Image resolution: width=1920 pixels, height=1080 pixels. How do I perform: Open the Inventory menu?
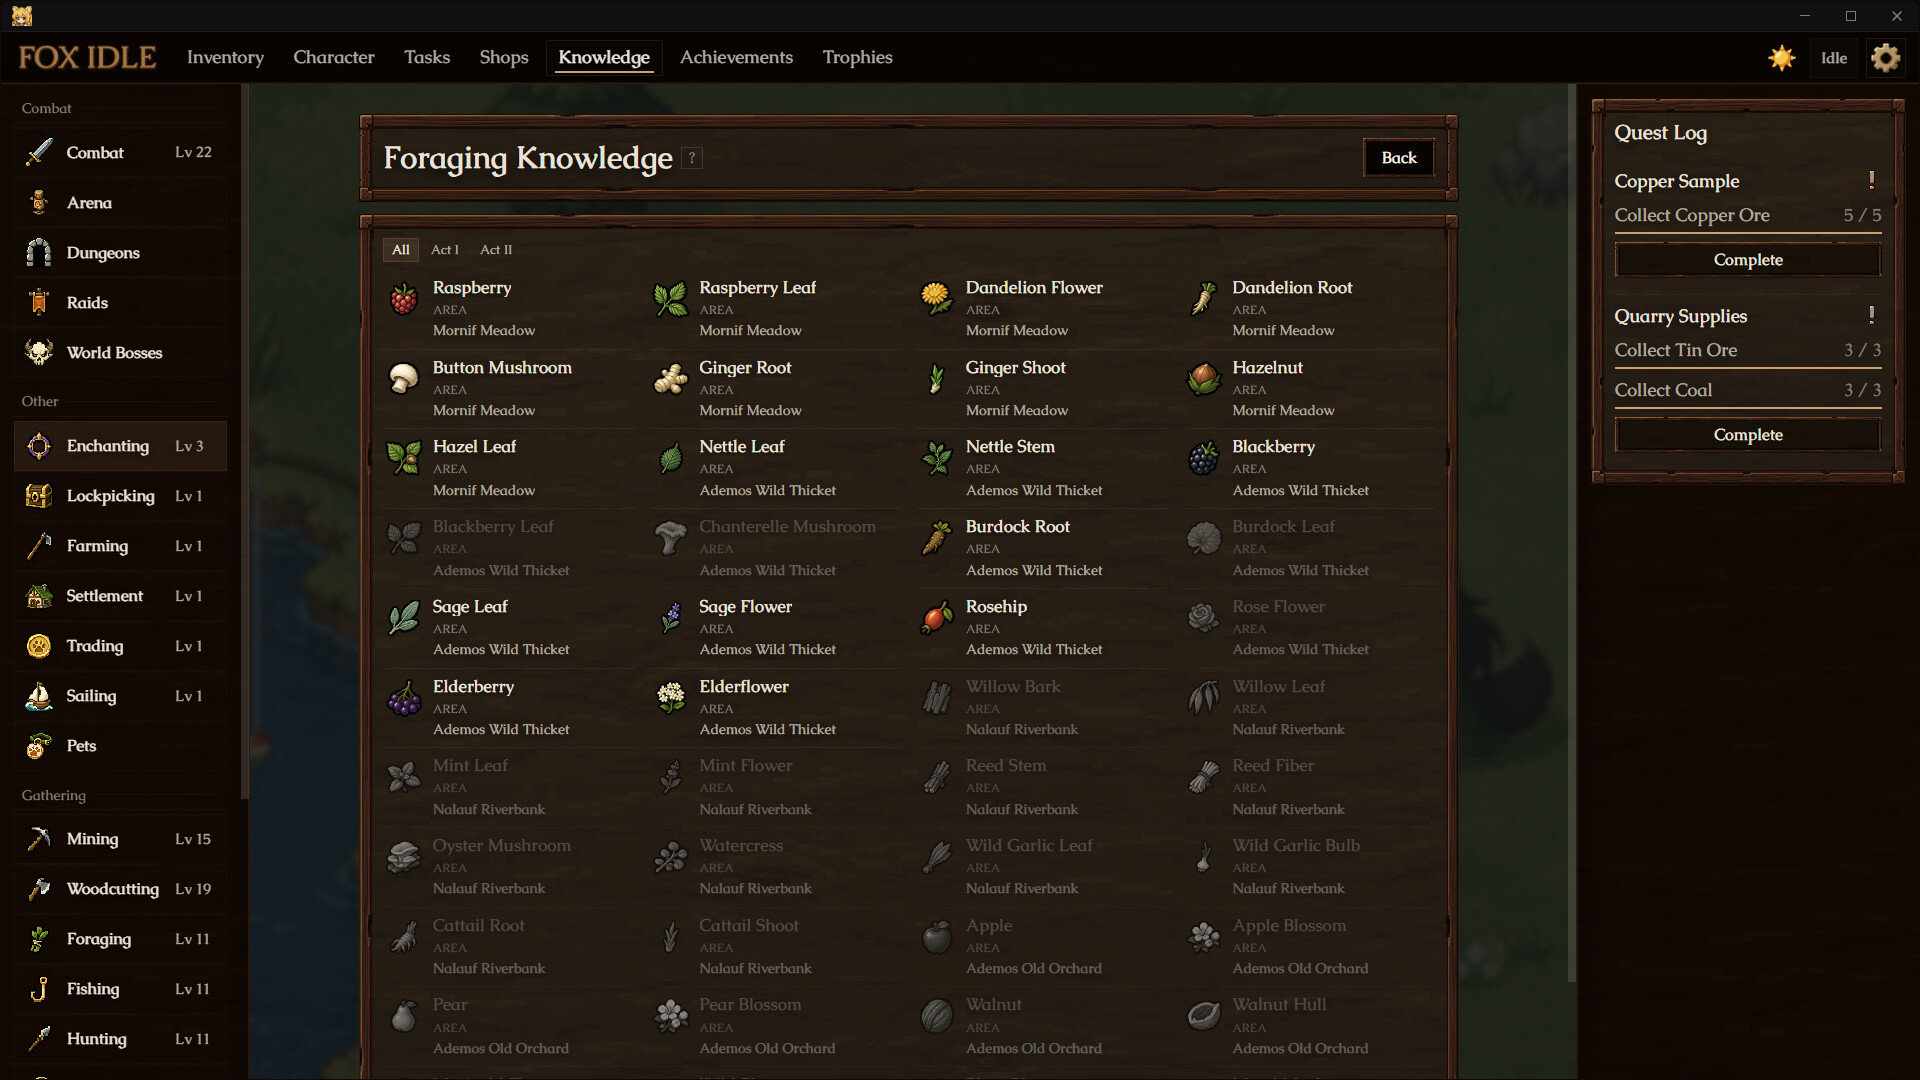pyautogui.click(x=225, y=57)
